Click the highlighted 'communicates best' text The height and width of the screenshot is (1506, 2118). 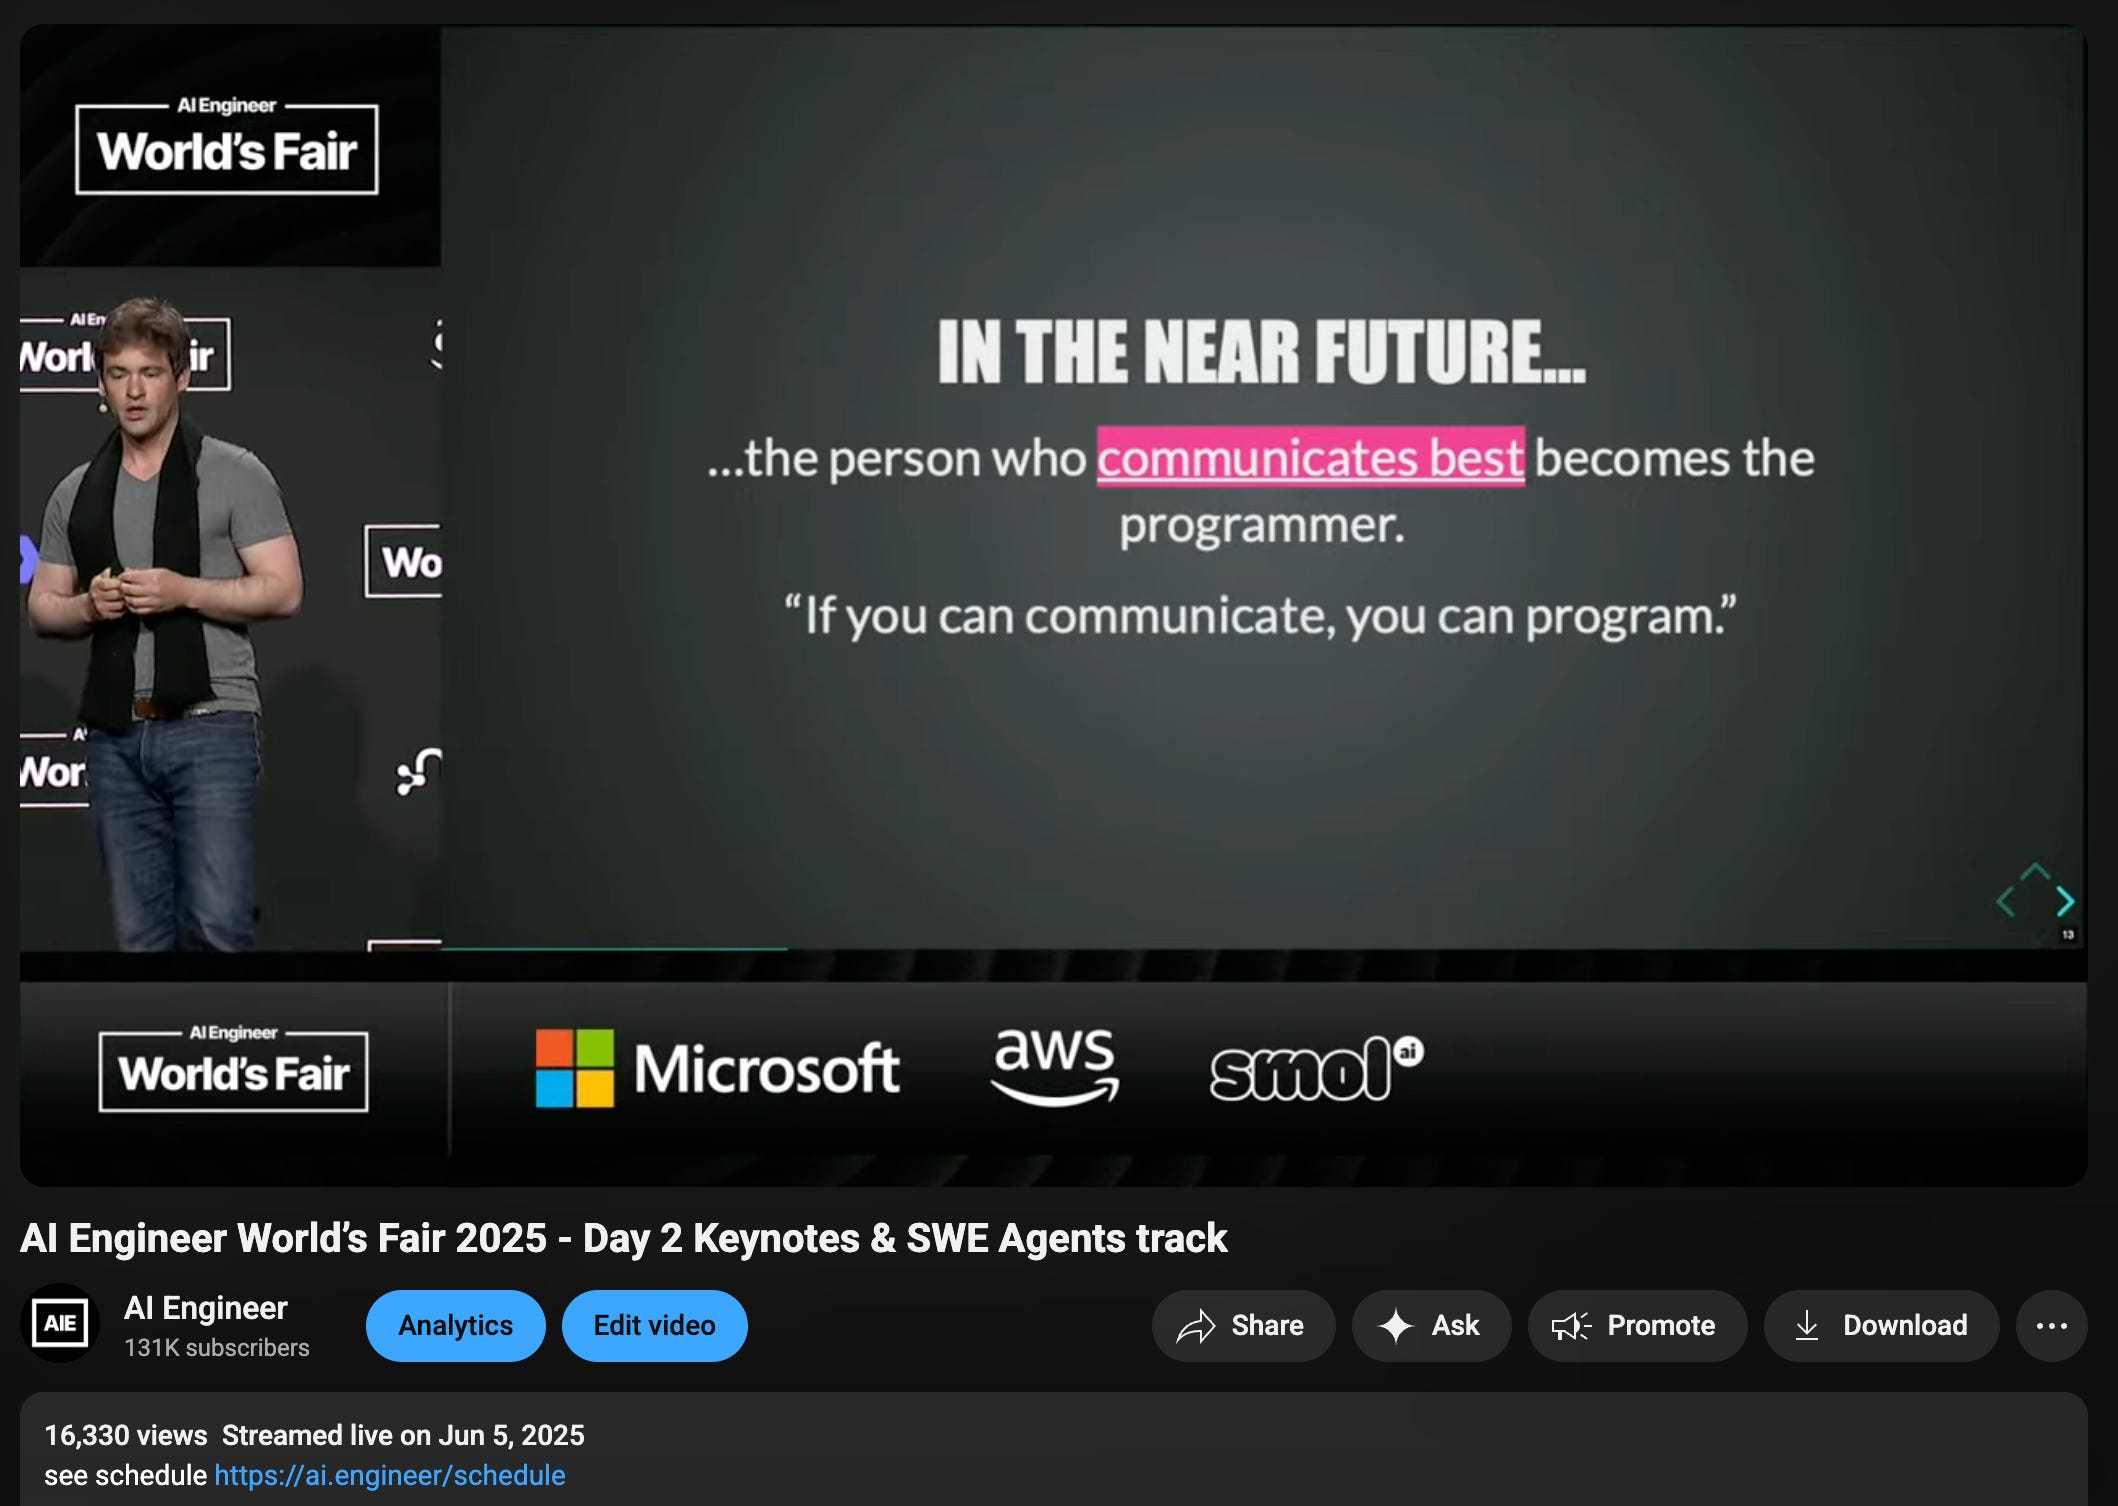1310,458
